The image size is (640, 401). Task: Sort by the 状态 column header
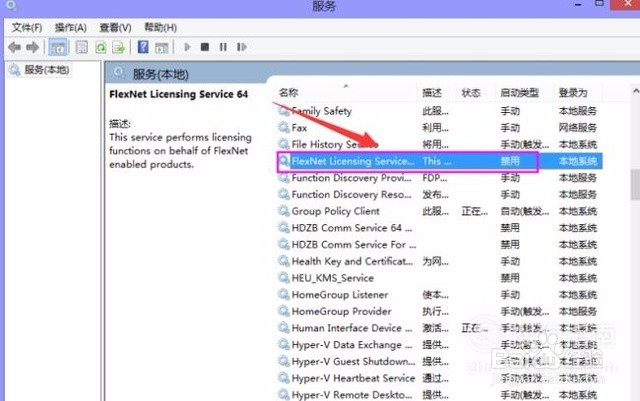[x=471, y=93]
